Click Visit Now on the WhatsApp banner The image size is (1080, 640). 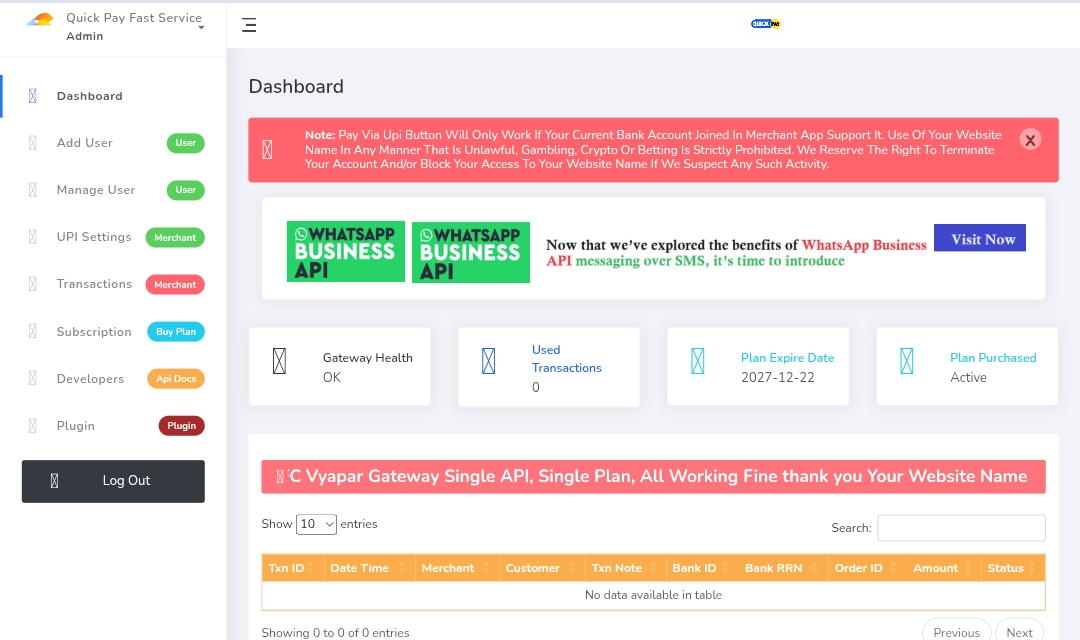pos(979,238)
